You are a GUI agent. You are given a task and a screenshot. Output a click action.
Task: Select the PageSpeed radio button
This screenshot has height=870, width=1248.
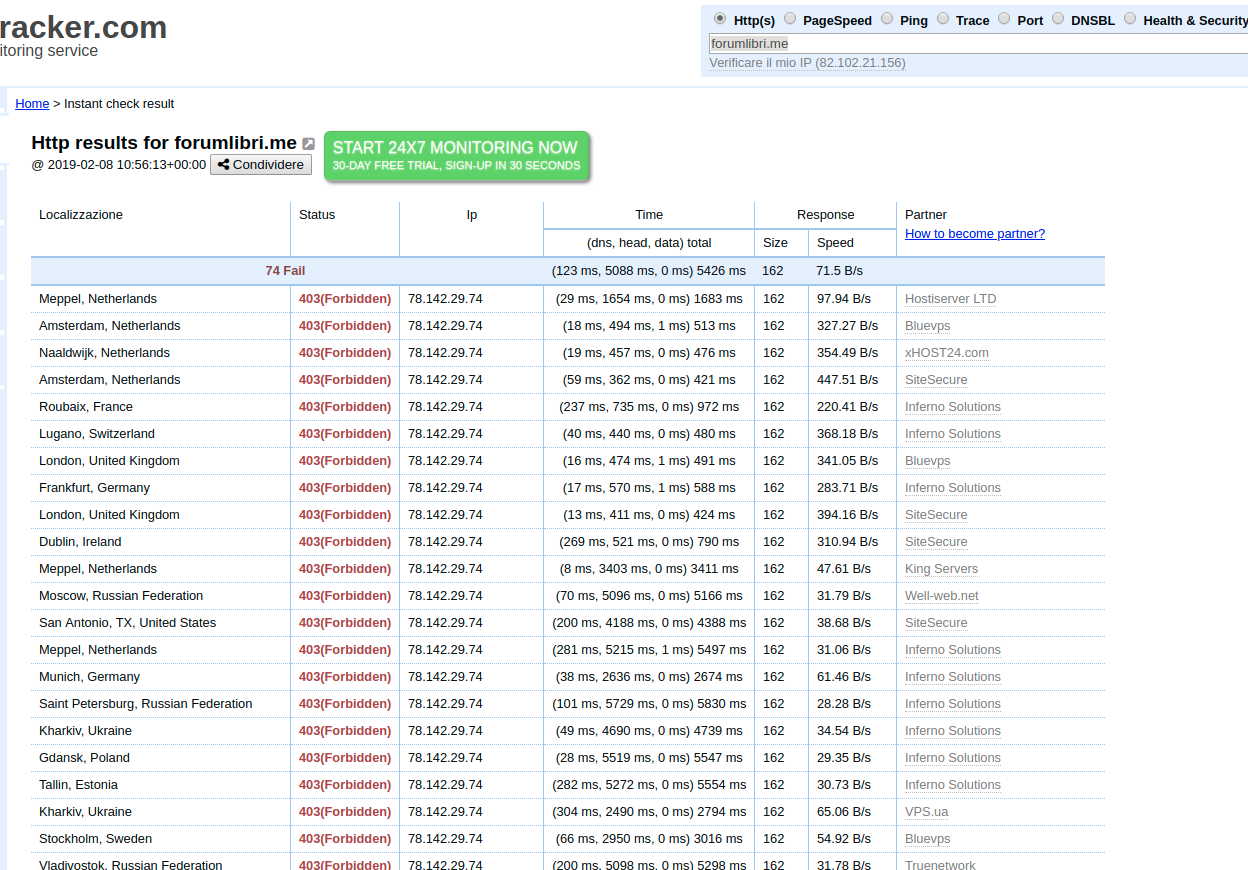[790, 19]
